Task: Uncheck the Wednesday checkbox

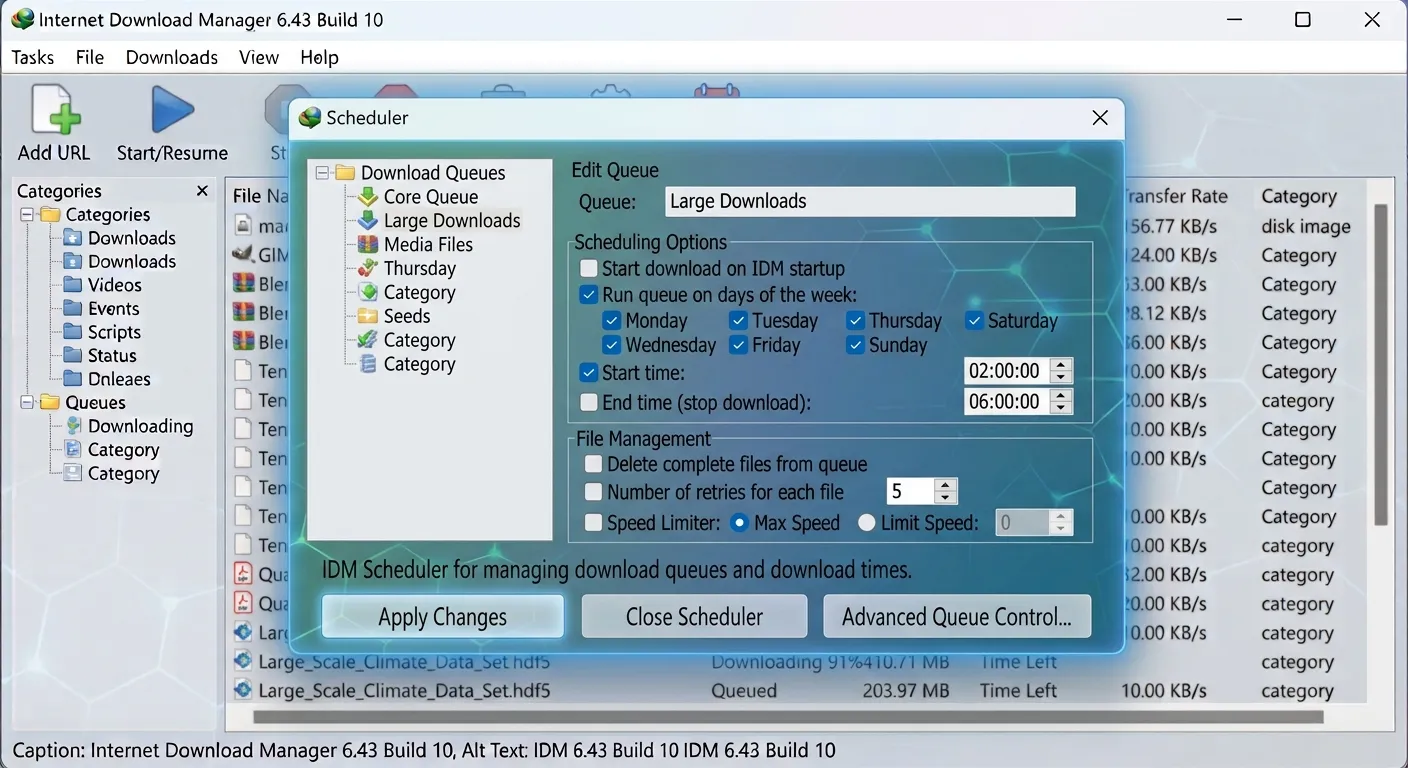Action: [x=612, y=345]
